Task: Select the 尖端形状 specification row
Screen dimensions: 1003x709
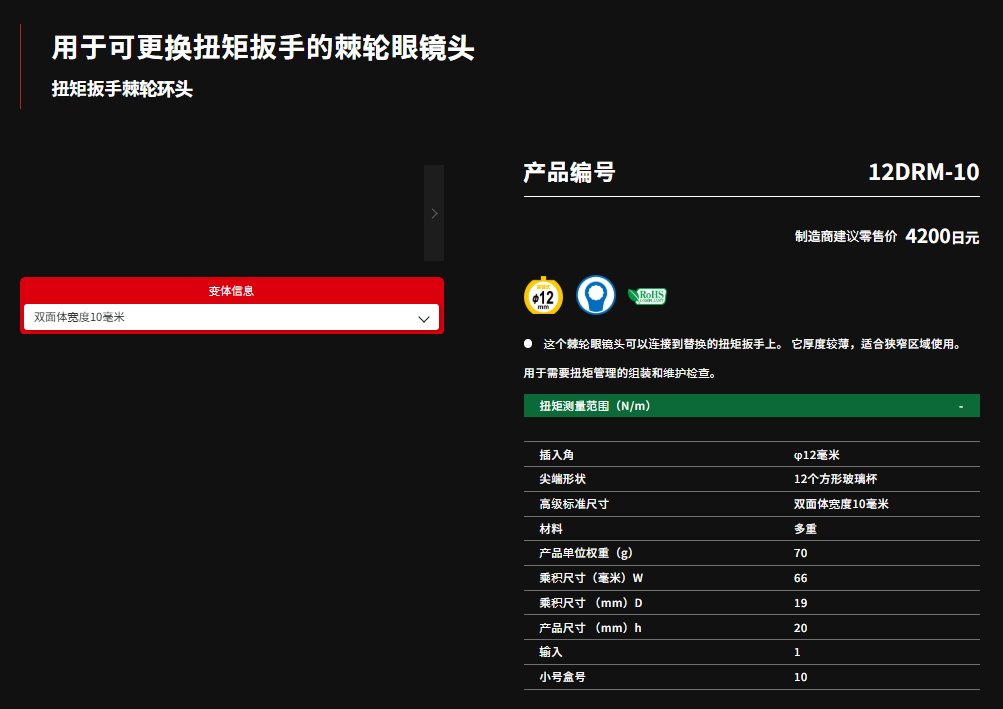Action: pos(751,479)
